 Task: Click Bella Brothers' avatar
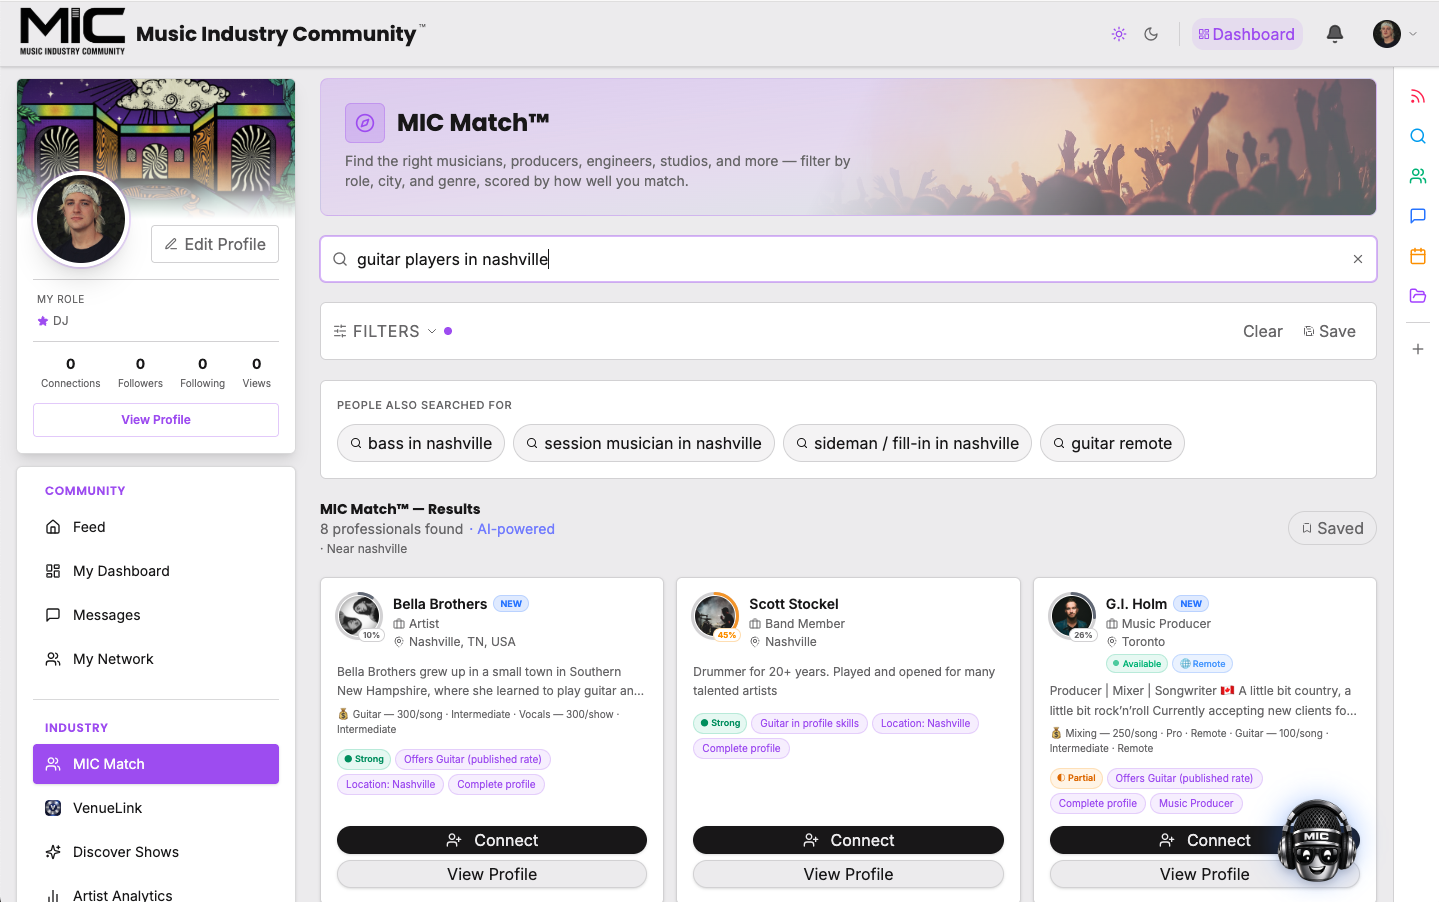[x=359, y=616]
